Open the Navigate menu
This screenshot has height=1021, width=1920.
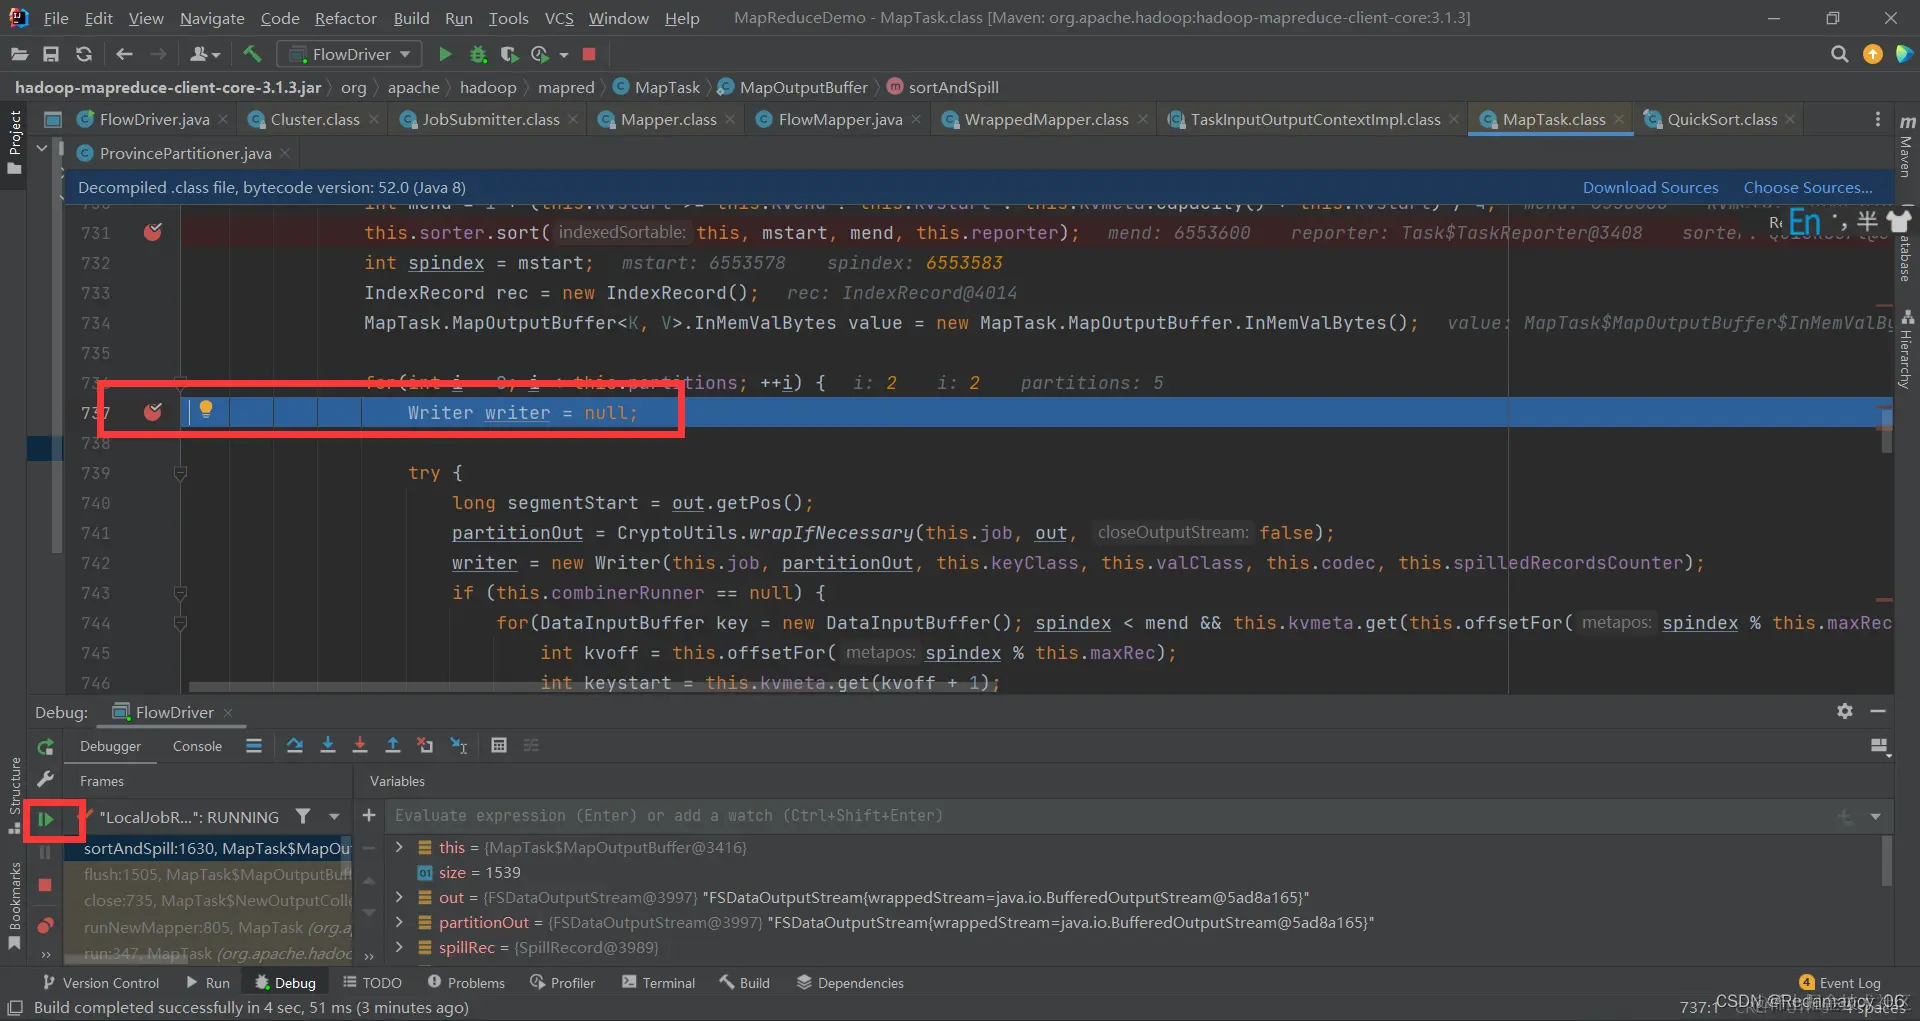click(x=212, y=18)
